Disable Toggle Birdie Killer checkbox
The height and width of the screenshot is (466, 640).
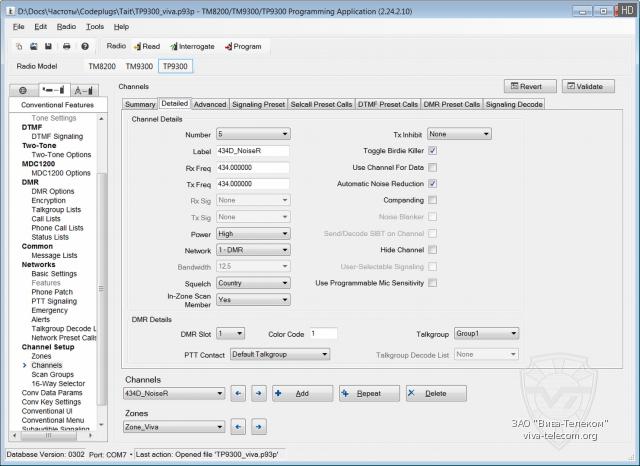click(x=433, y=150)
